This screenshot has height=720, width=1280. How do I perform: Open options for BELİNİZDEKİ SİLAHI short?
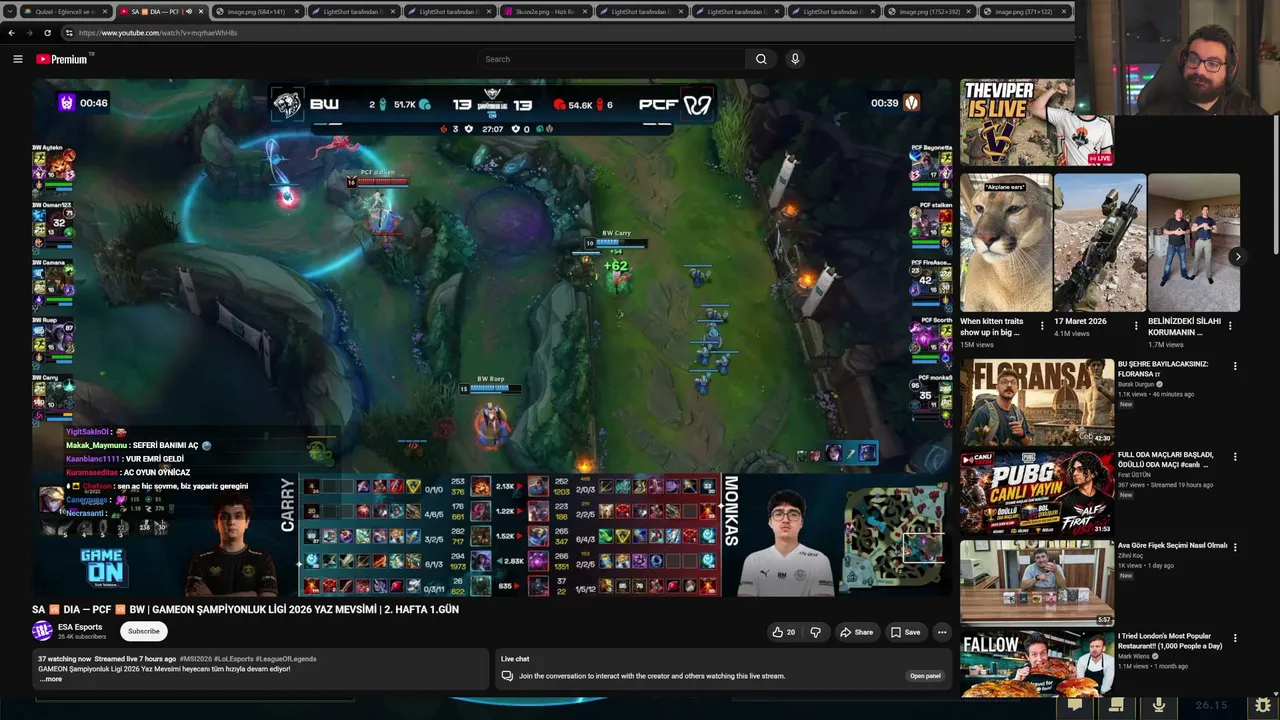click(1230, 326)
